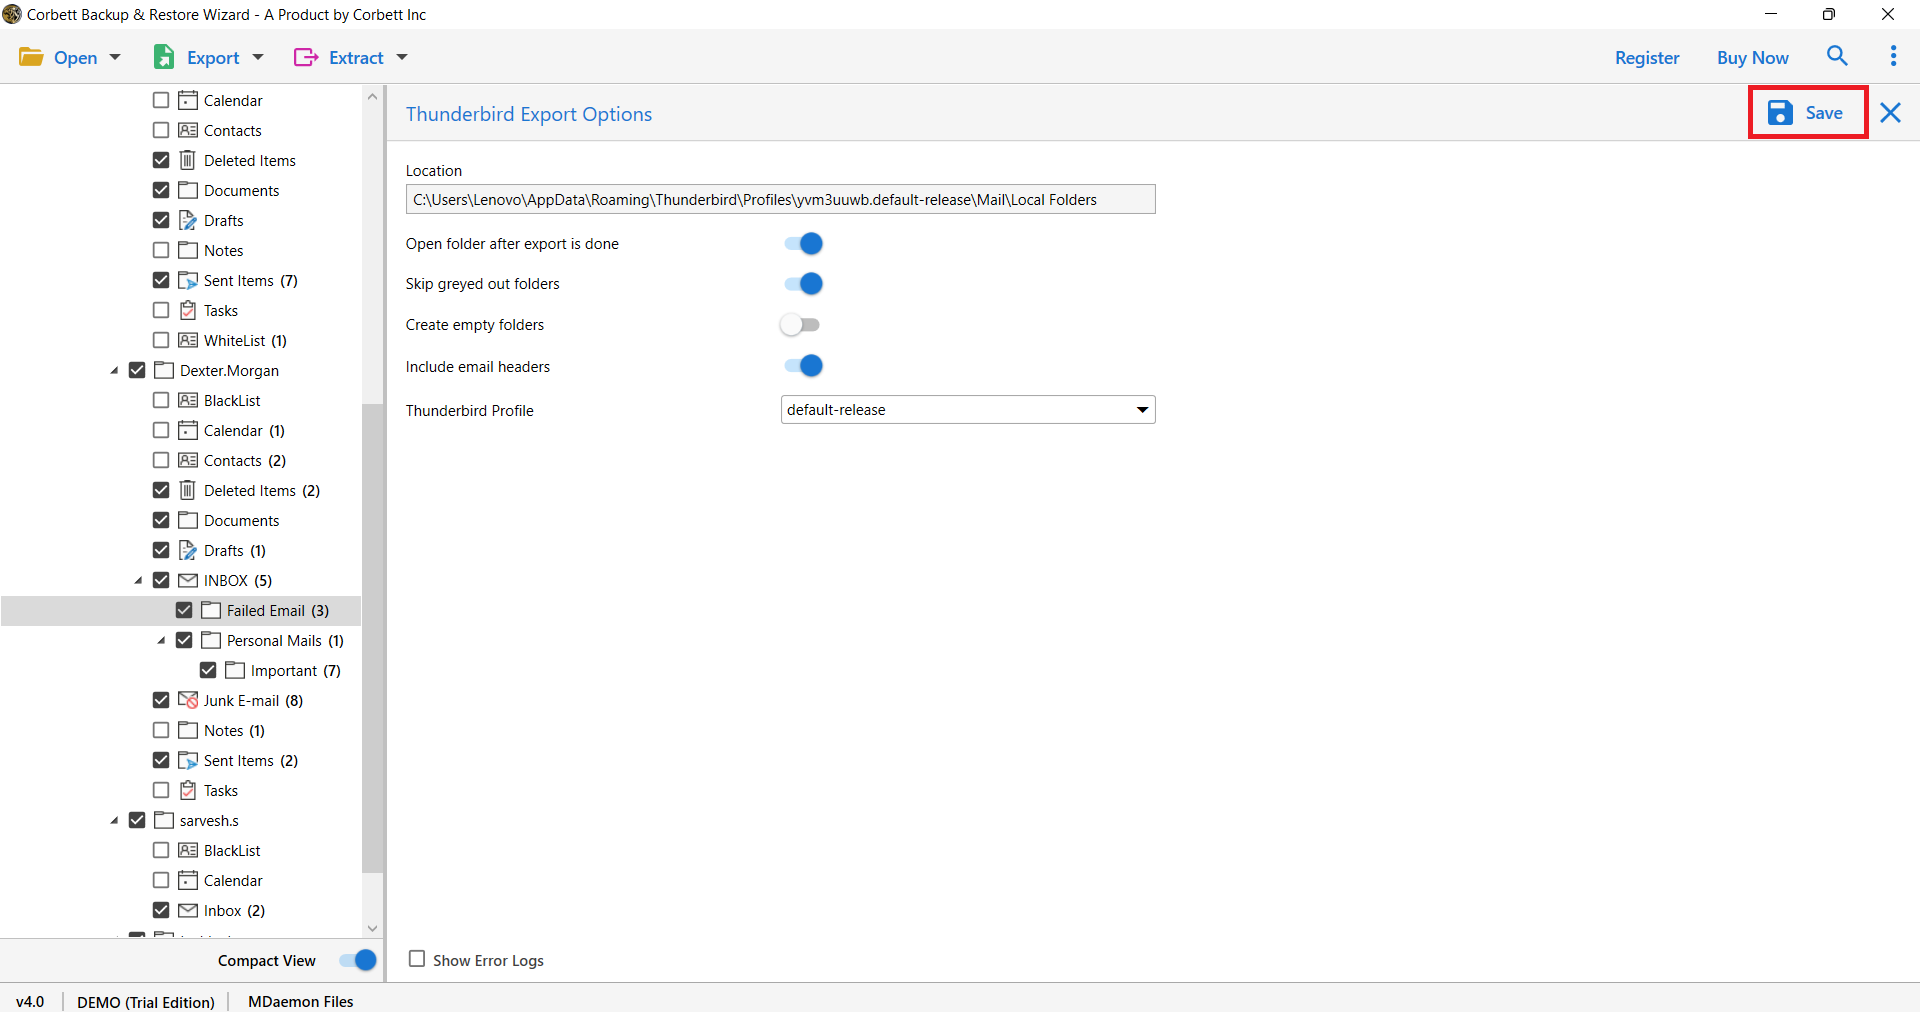This screenshot has width=1920, height=1012.
Task: Click the Calendar (1) icon
Action: (x=188, y=430)
